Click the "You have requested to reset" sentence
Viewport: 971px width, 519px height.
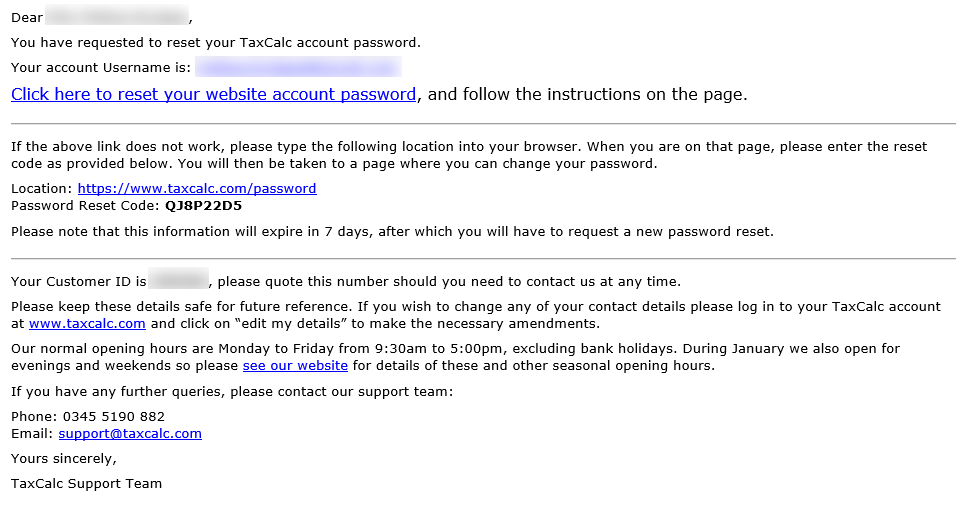click(x=216, y=43)
